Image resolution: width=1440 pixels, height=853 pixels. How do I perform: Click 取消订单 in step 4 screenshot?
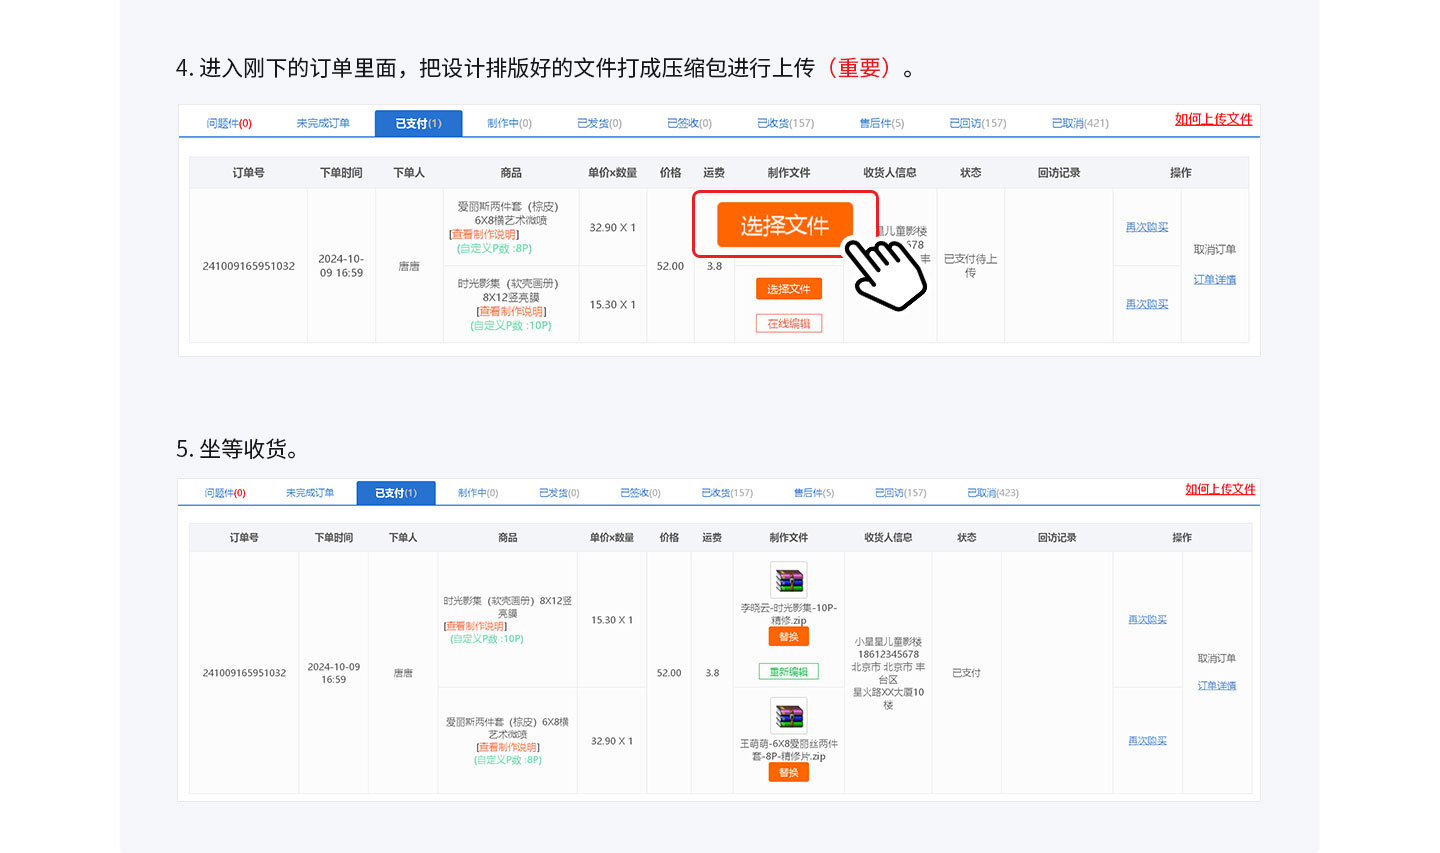tap(1214, 249)
